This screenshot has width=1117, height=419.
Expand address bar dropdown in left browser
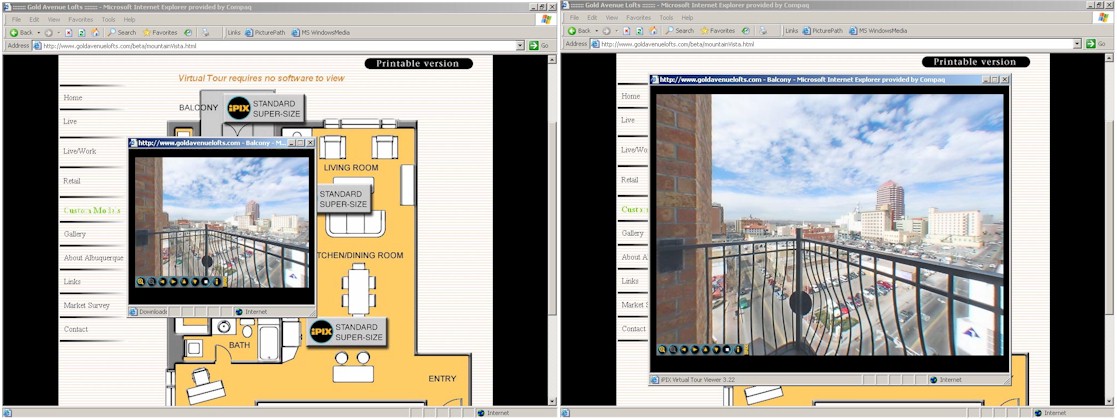coord(520,45)
